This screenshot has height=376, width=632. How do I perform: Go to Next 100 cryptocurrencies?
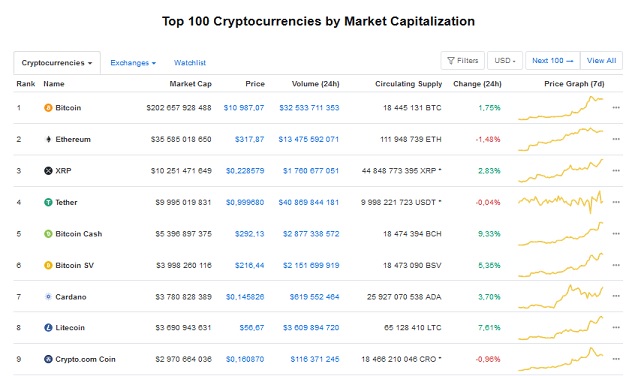click(553, 60)
